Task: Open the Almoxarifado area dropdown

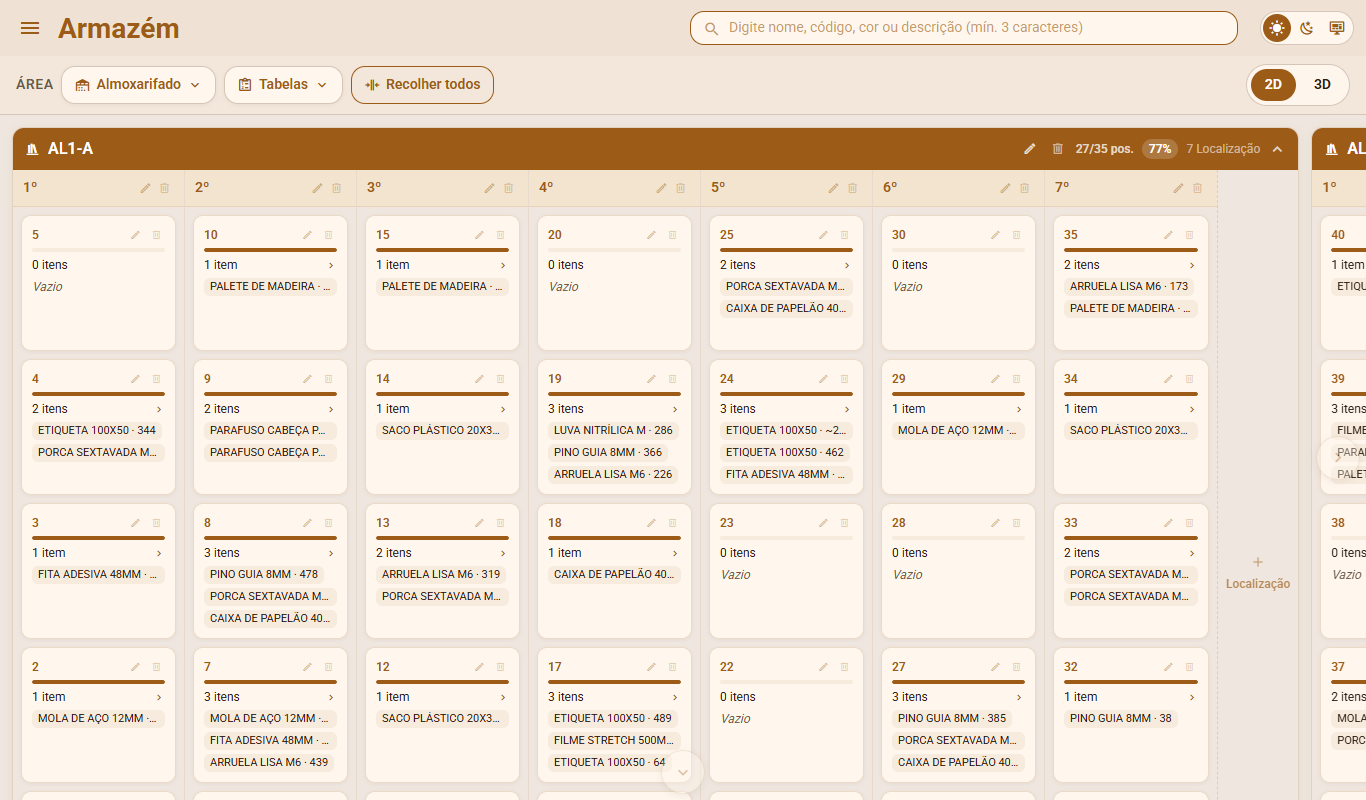Action: (x=138, y=85)
